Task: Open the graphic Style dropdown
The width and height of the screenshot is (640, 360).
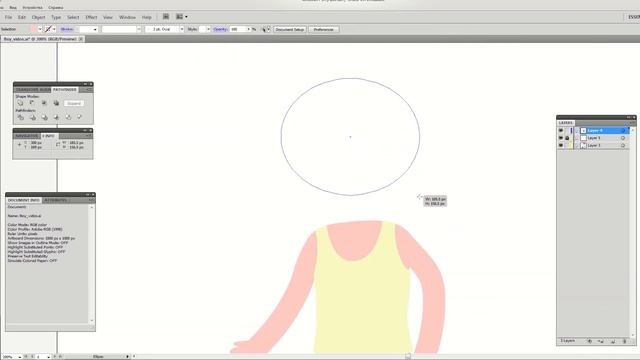Action: coord(208,29)
